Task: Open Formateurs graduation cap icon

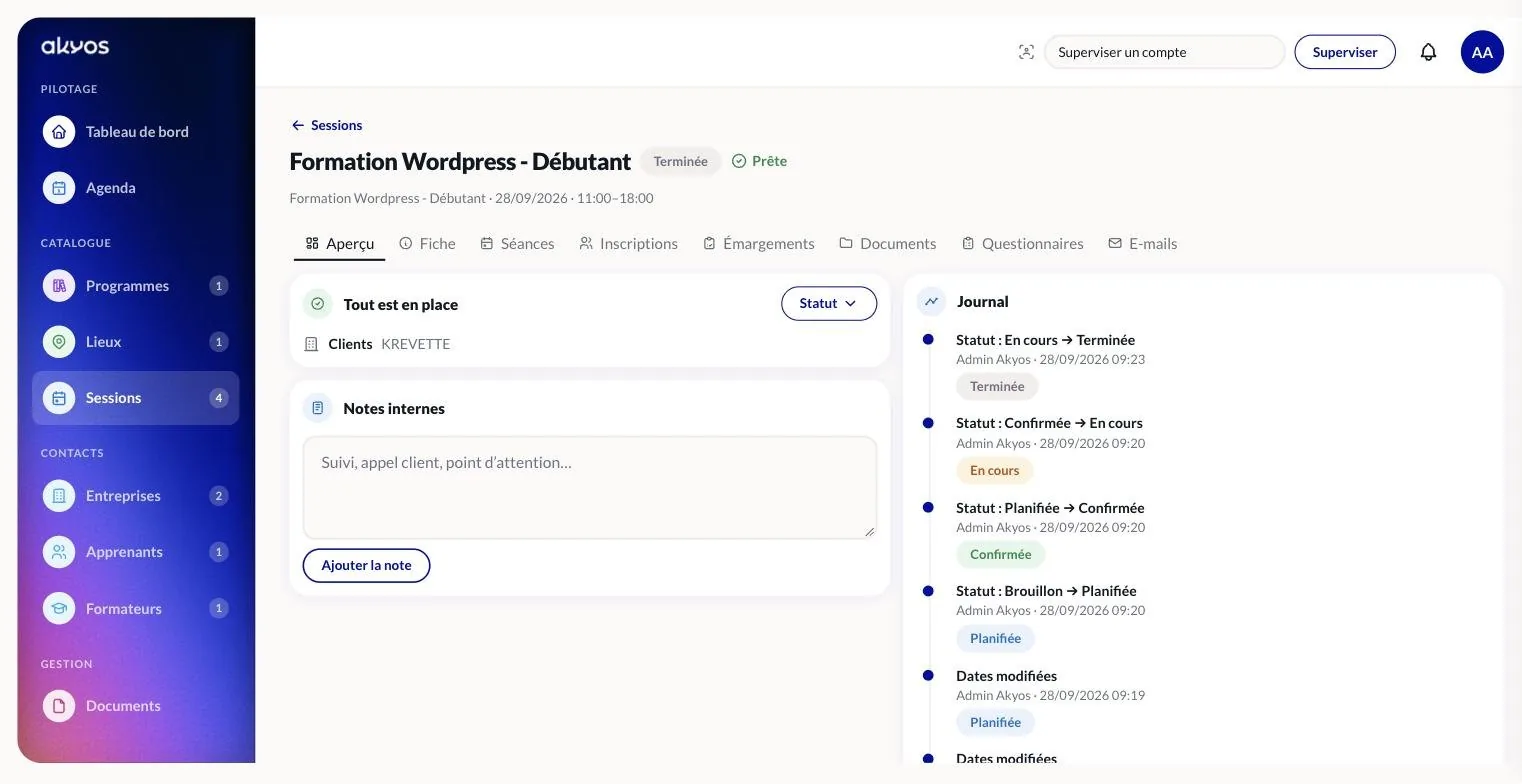Action: tap(59, 608)
